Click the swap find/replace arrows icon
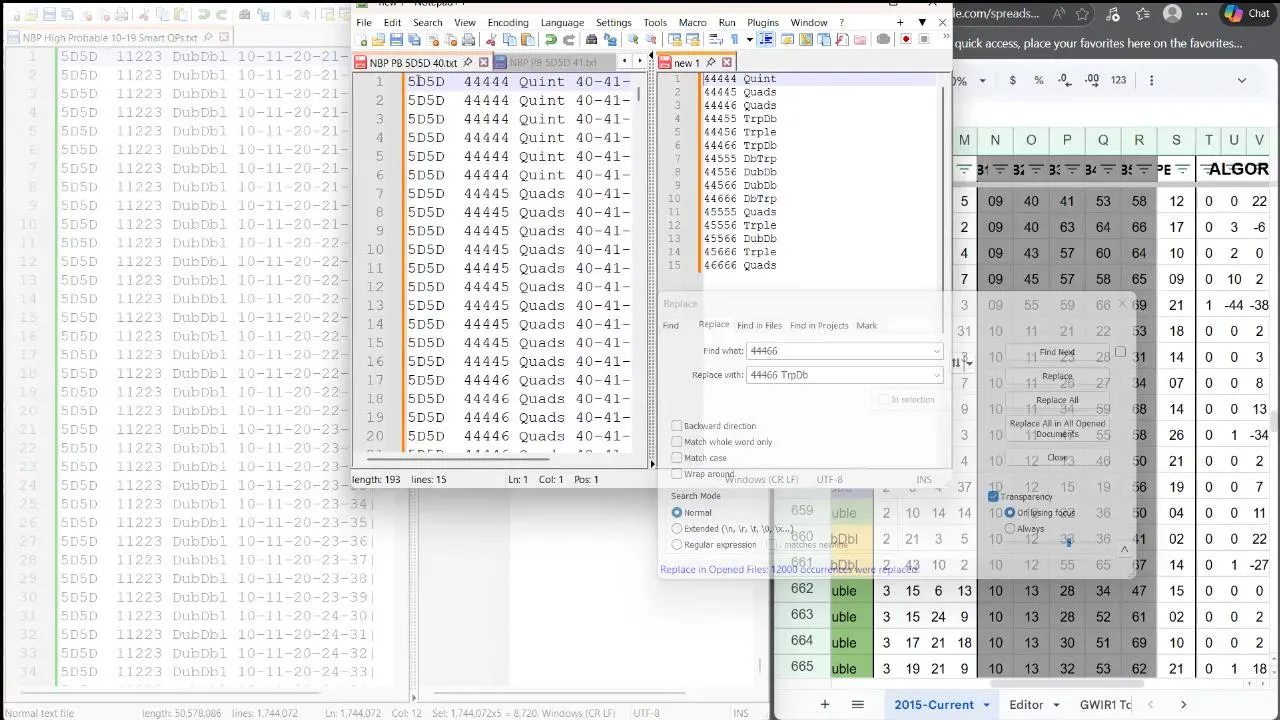The image size is (1280, 720). tap(956, 363)
